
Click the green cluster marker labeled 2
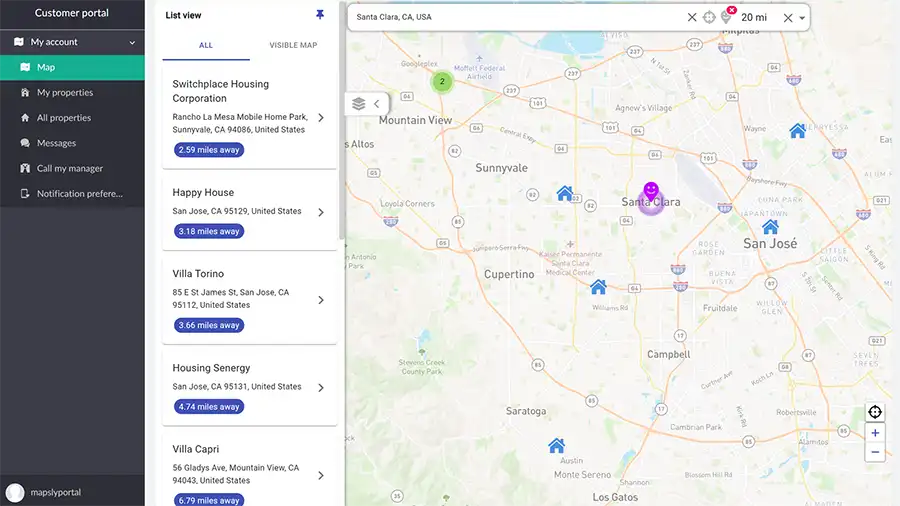coord(442,81)
